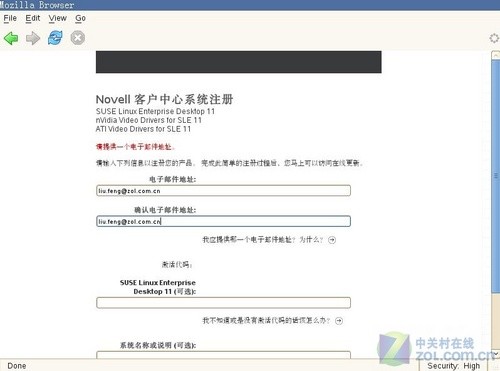The width and height of the screenshot is (500, 371).
Task: Open the 我应提供哪一个电子邮件地址 help link
Action: tap(263, 240)
